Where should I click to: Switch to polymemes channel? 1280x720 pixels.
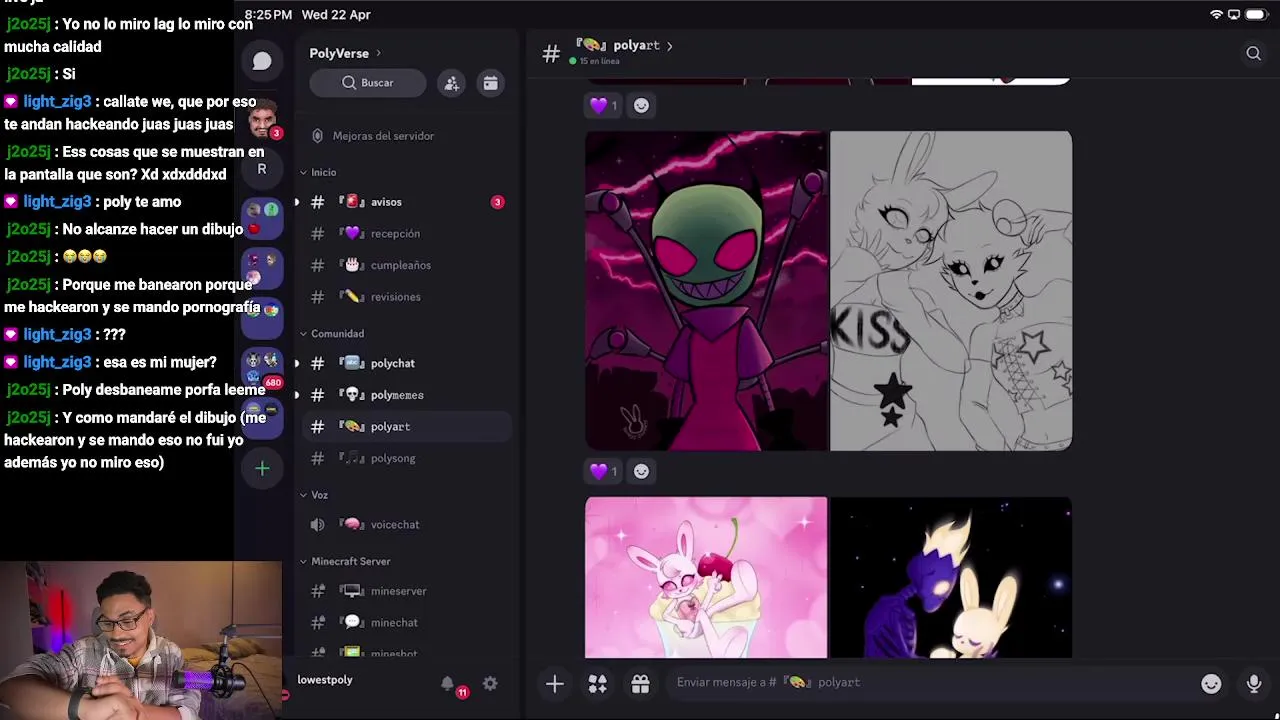coord(407,395)
